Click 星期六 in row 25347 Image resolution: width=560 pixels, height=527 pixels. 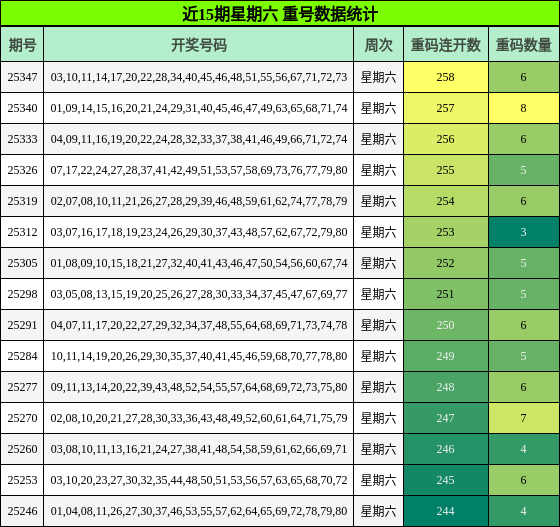(x=379, y=77)
